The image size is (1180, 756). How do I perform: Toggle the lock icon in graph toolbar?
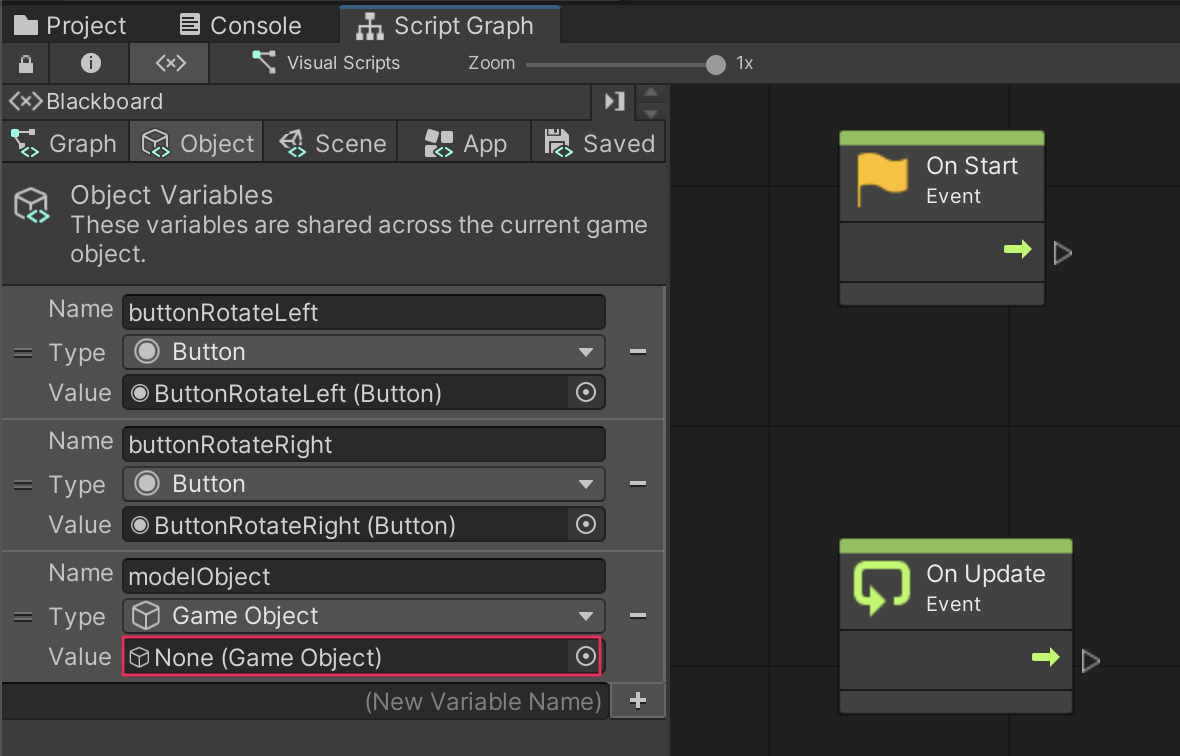click(x=27, y=63)
